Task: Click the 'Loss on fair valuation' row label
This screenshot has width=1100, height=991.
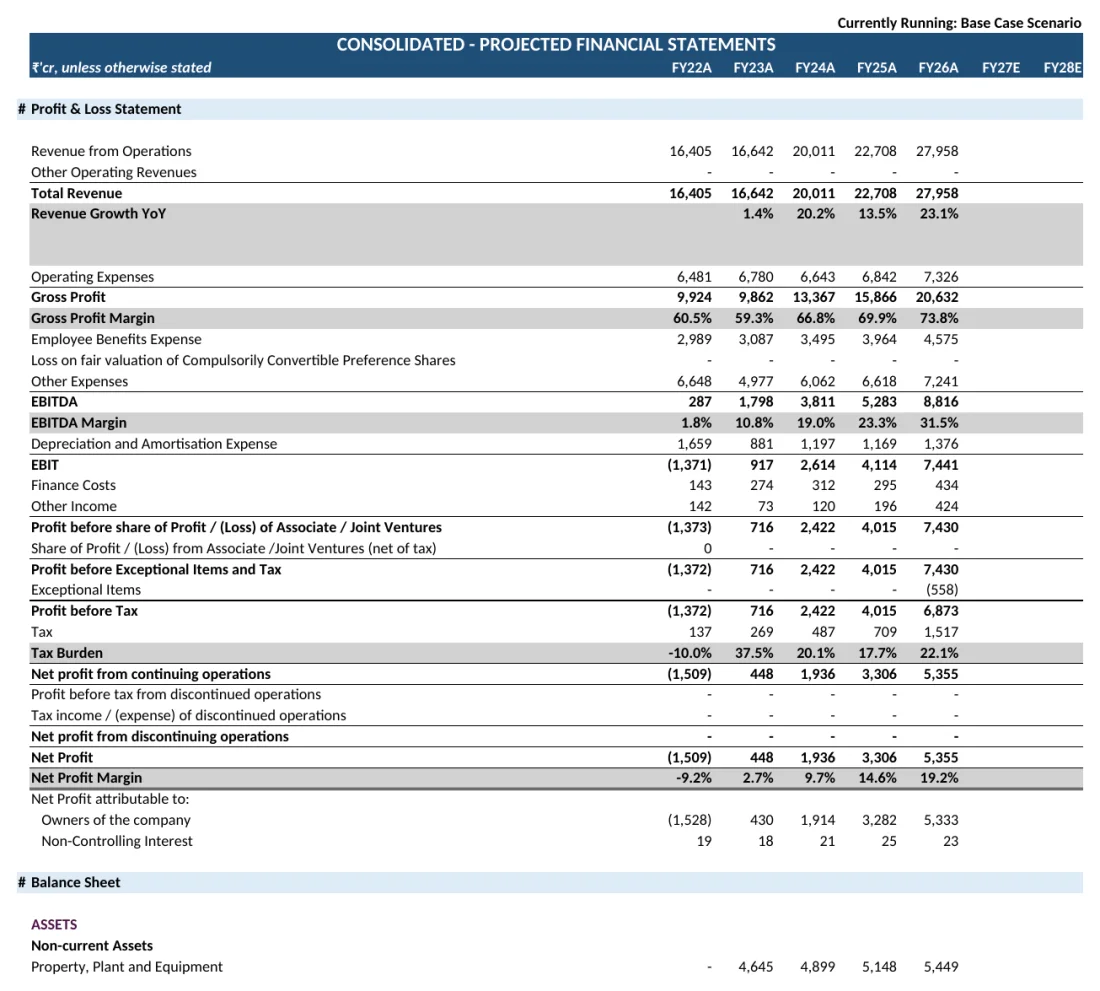Action: coord(243,360)
